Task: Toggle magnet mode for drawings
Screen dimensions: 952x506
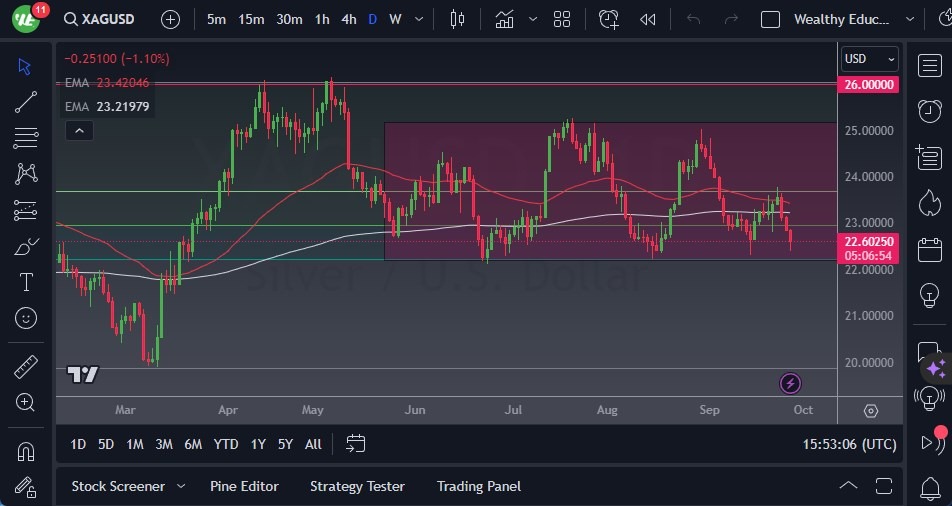Action: [26, 451]
